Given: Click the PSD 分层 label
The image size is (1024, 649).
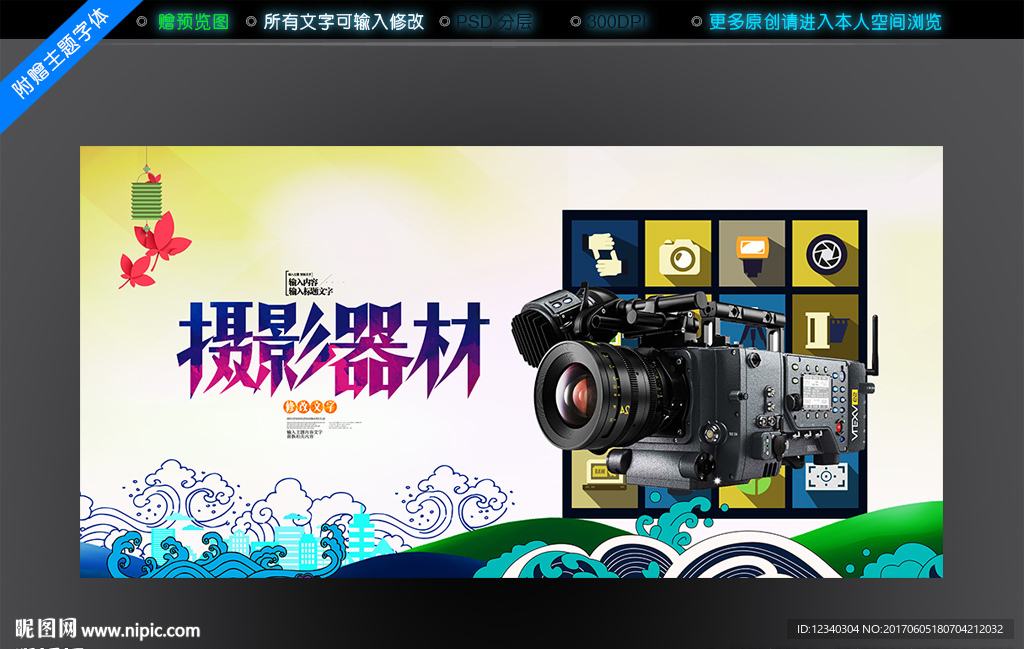Looking at the screenshot, I should click(494, 22).
